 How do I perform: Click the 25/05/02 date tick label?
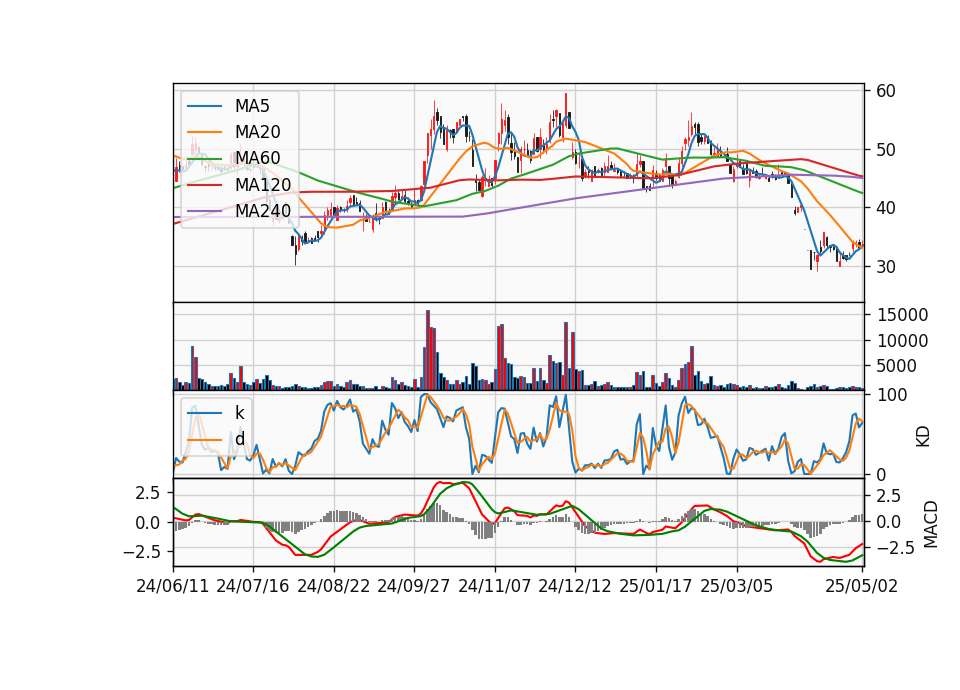861,586
